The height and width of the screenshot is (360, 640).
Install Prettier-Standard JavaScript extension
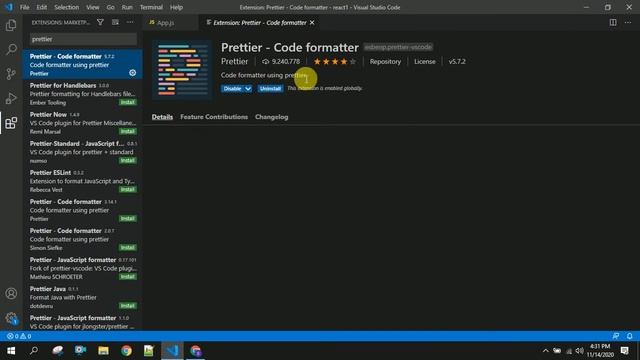[x=128, y=160]
